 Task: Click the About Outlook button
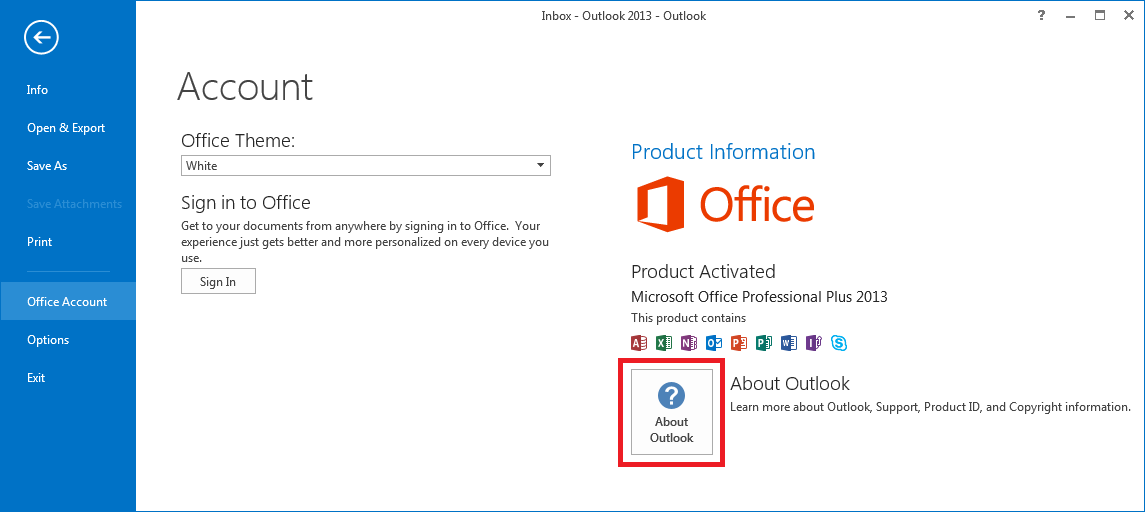671,413
